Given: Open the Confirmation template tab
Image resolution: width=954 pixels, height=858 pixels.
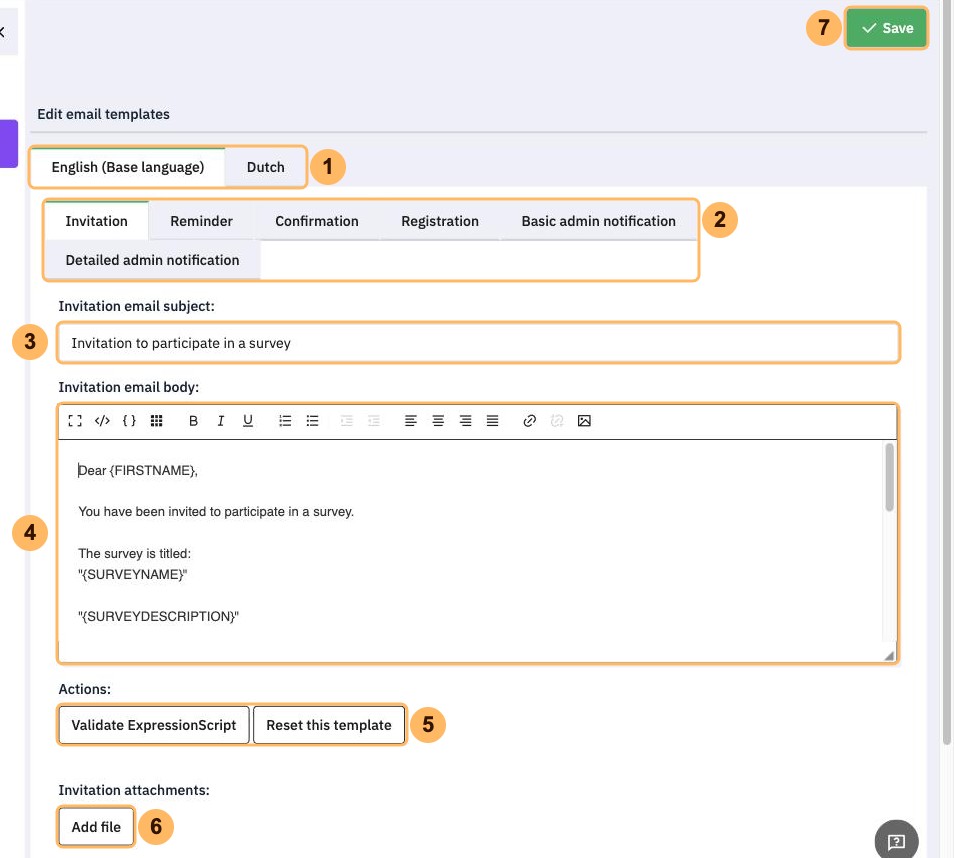Looking at the screenshot, I should click(316, 221).
